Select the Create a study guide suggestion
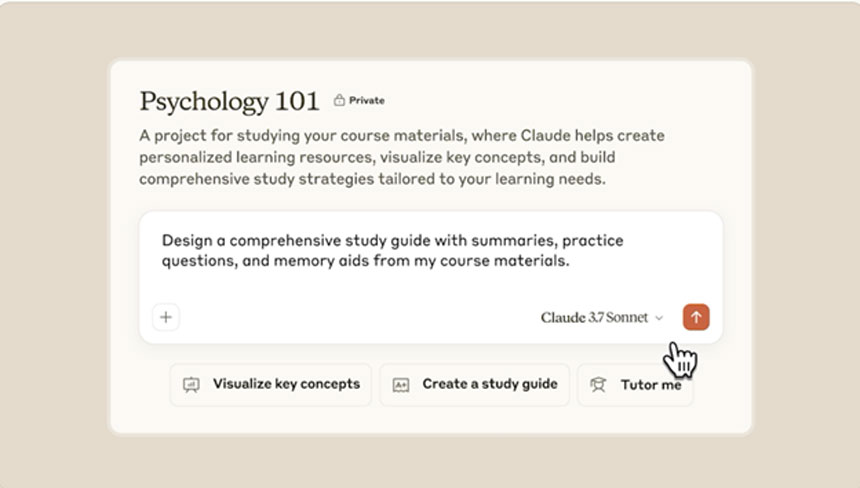Viewport: 860px width, 488px height. (x=475, y=385)
